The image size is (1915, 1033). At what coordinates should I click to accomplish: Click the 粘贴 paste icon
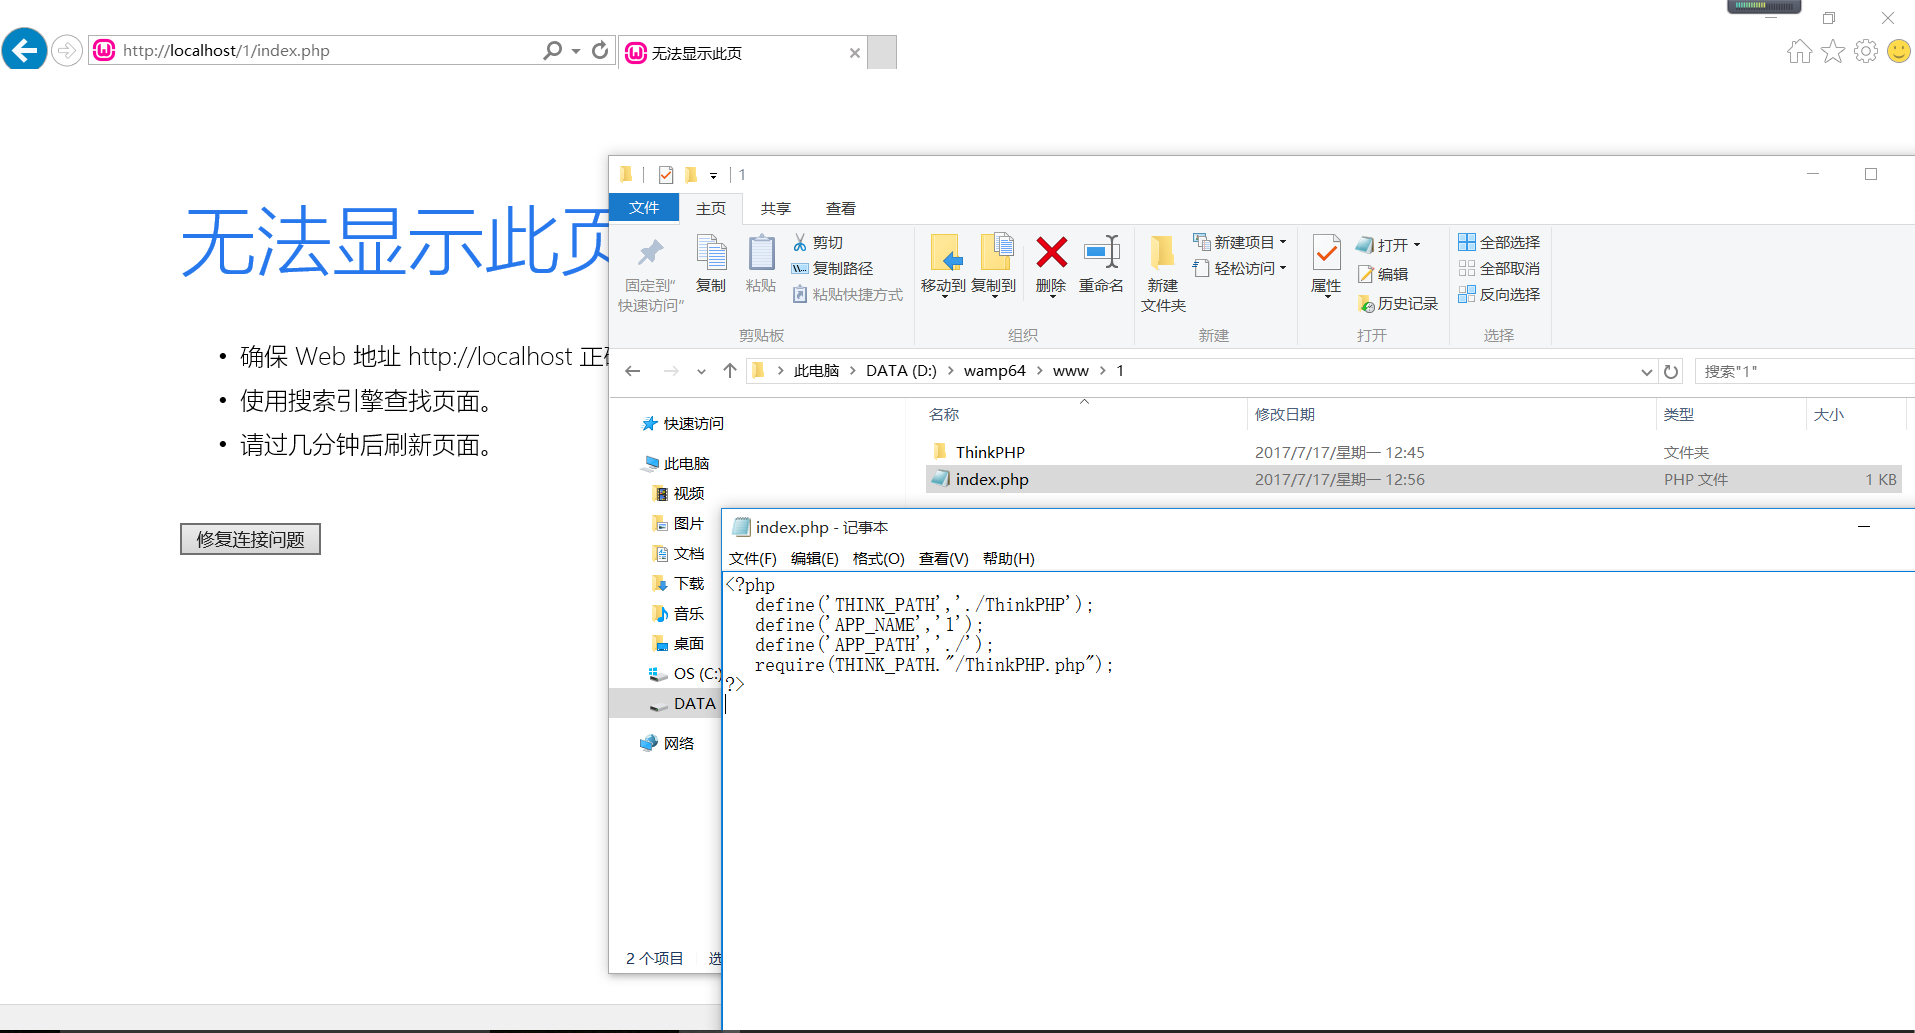(761, 264)
